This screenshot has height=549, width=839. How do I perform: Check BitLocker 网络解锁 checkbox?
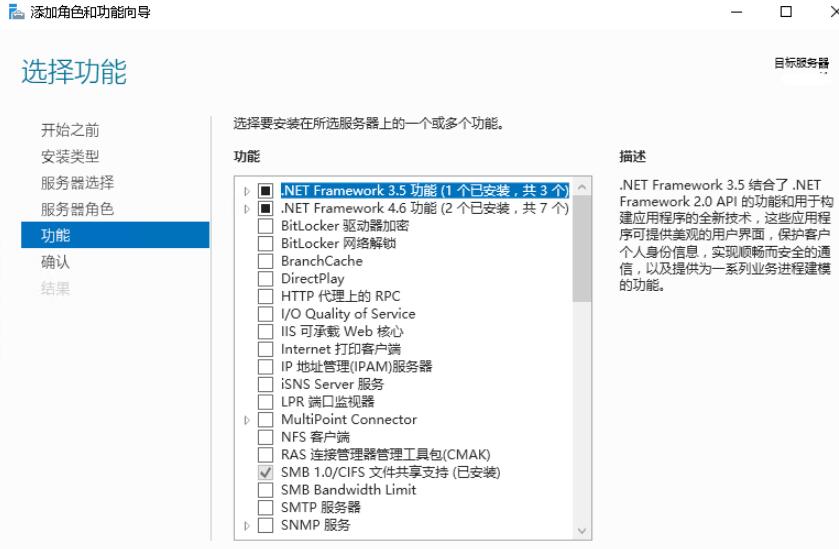tap(265, 244)
